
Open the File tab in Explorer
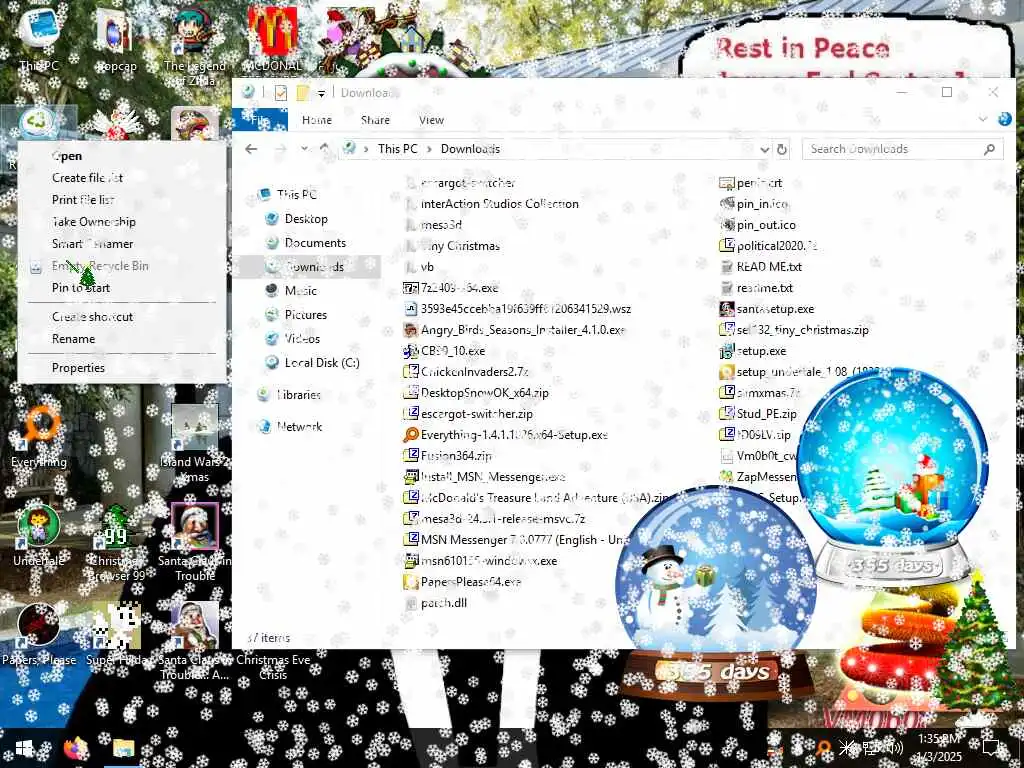pos(260,120)
